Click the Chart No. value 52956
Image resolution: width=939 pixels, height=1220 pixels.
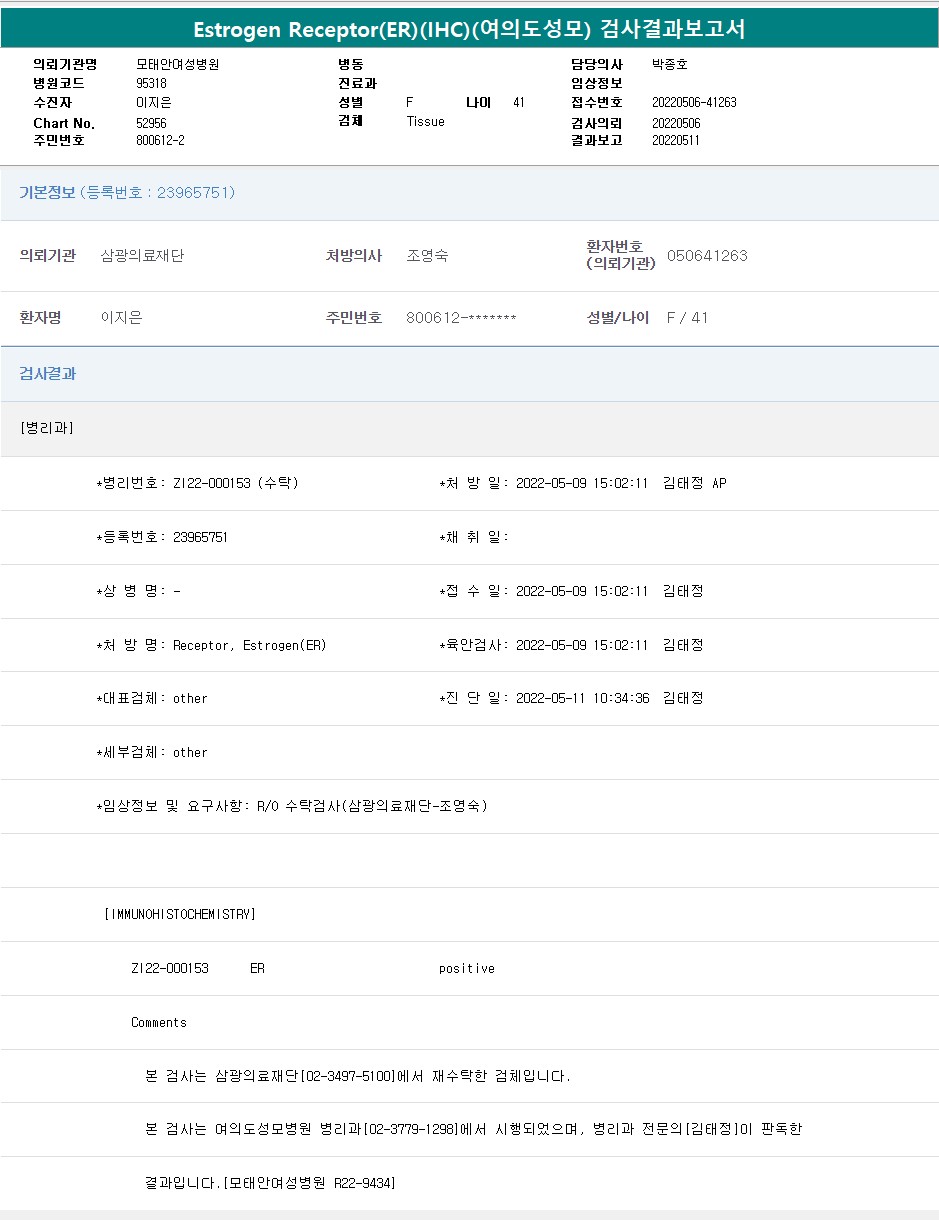[151, 123]
